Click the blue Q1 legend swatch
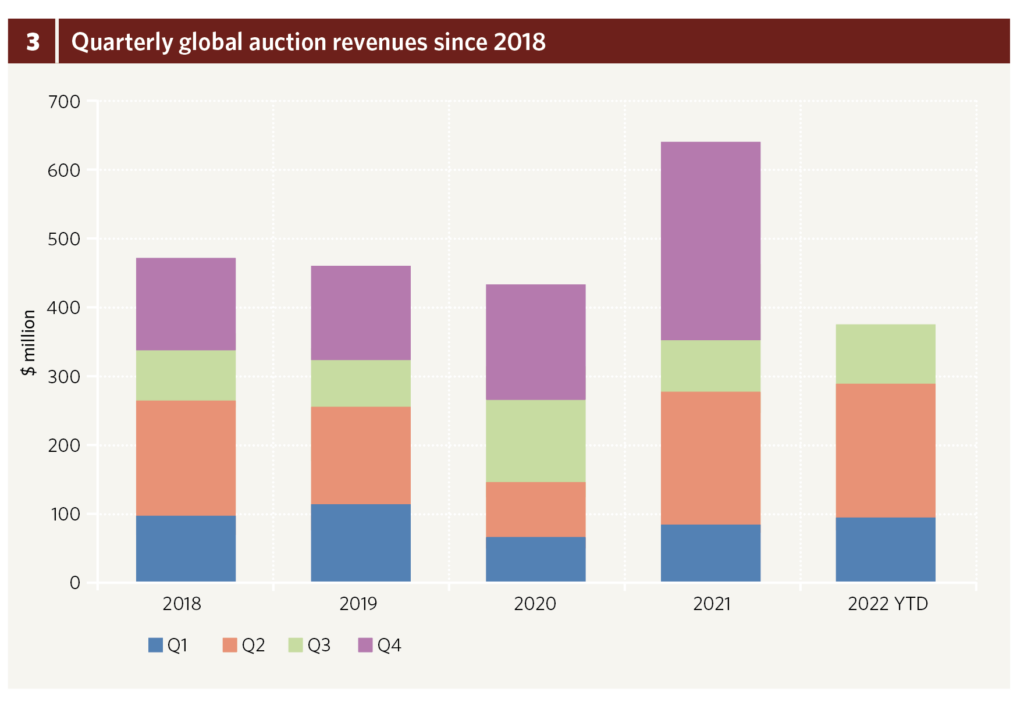 pos(154,646)
